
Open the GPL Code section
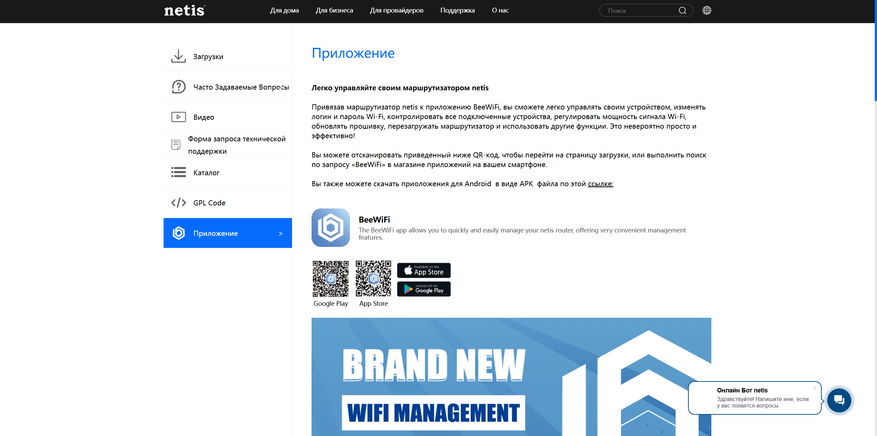click(228, 203)
